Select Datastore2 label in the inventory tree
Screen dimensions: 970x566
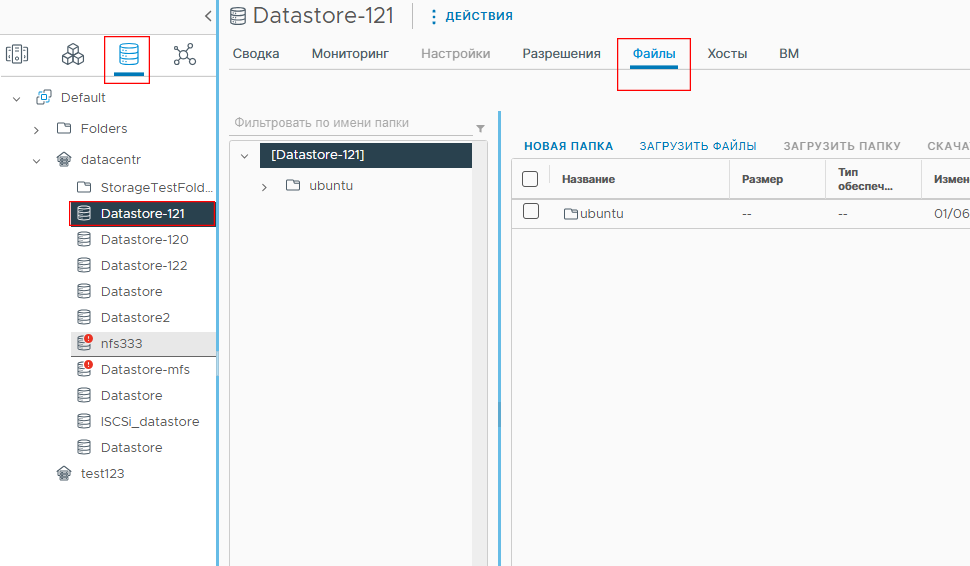pyautogui.click(x=135, y=317)
